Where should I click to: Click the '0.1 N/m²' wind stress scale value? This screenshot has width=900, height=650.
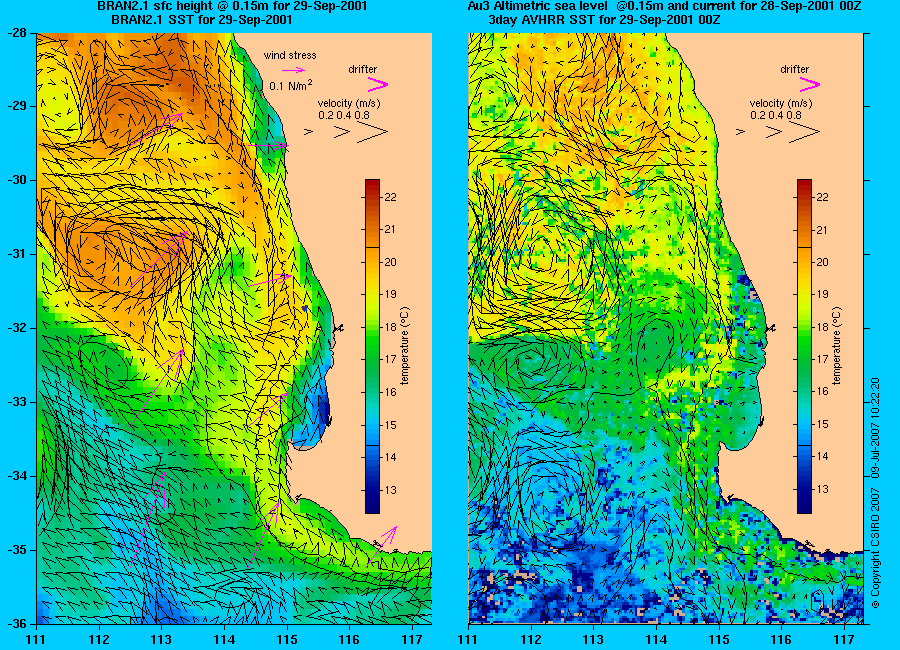click(291, 86)
